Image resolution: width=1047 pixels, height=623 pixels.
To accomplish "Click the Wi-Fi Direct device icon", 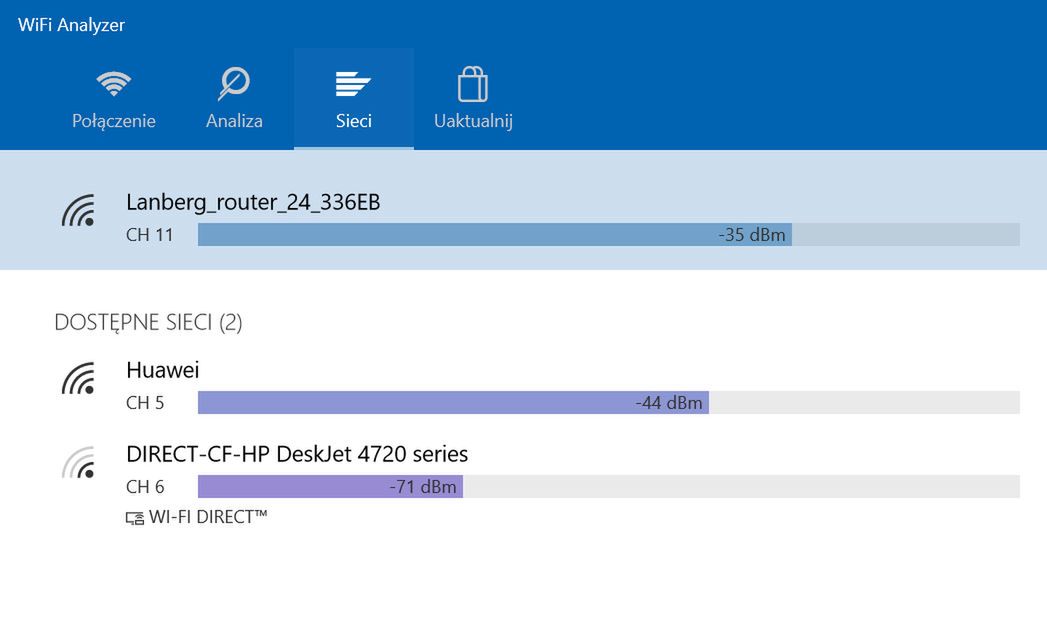I will [135, 518].
